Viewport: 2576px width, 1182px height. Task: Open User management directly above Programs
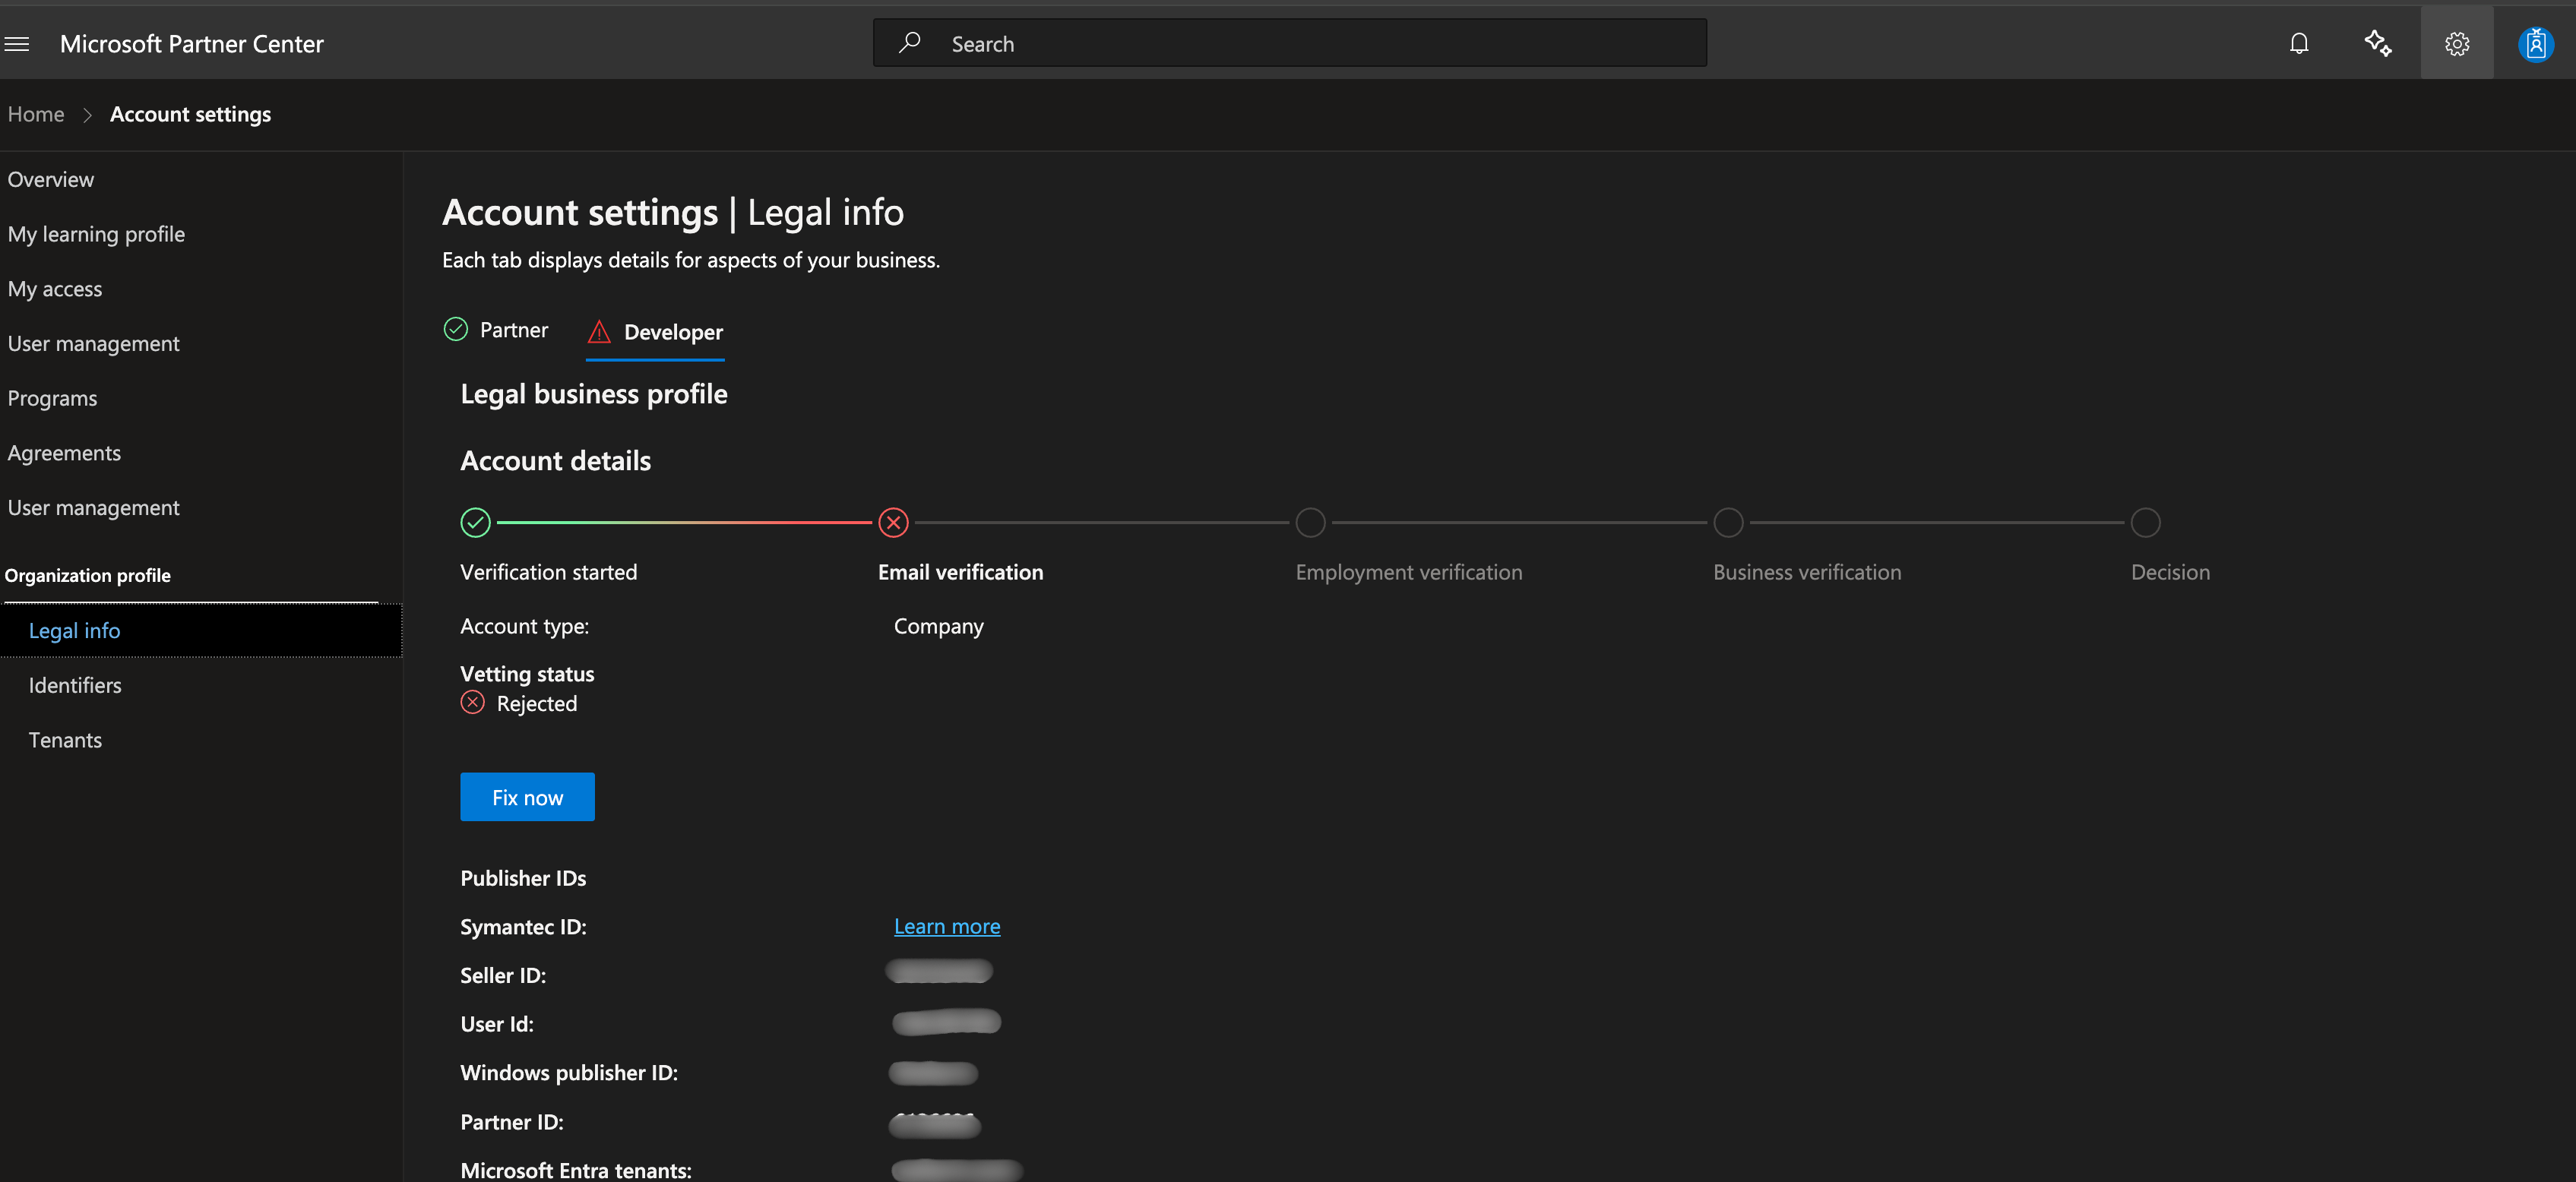coord(93,343)
